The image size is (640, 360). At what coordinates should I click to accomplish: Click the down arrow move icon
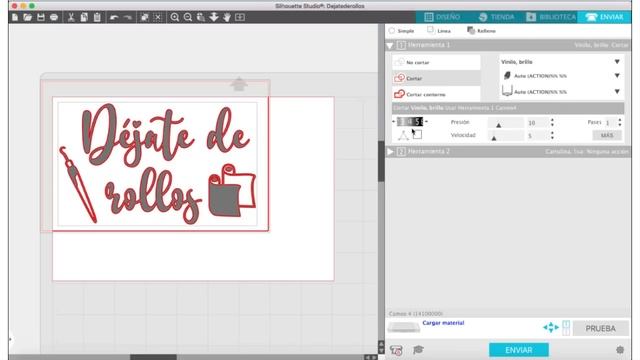tap(214, 17)
